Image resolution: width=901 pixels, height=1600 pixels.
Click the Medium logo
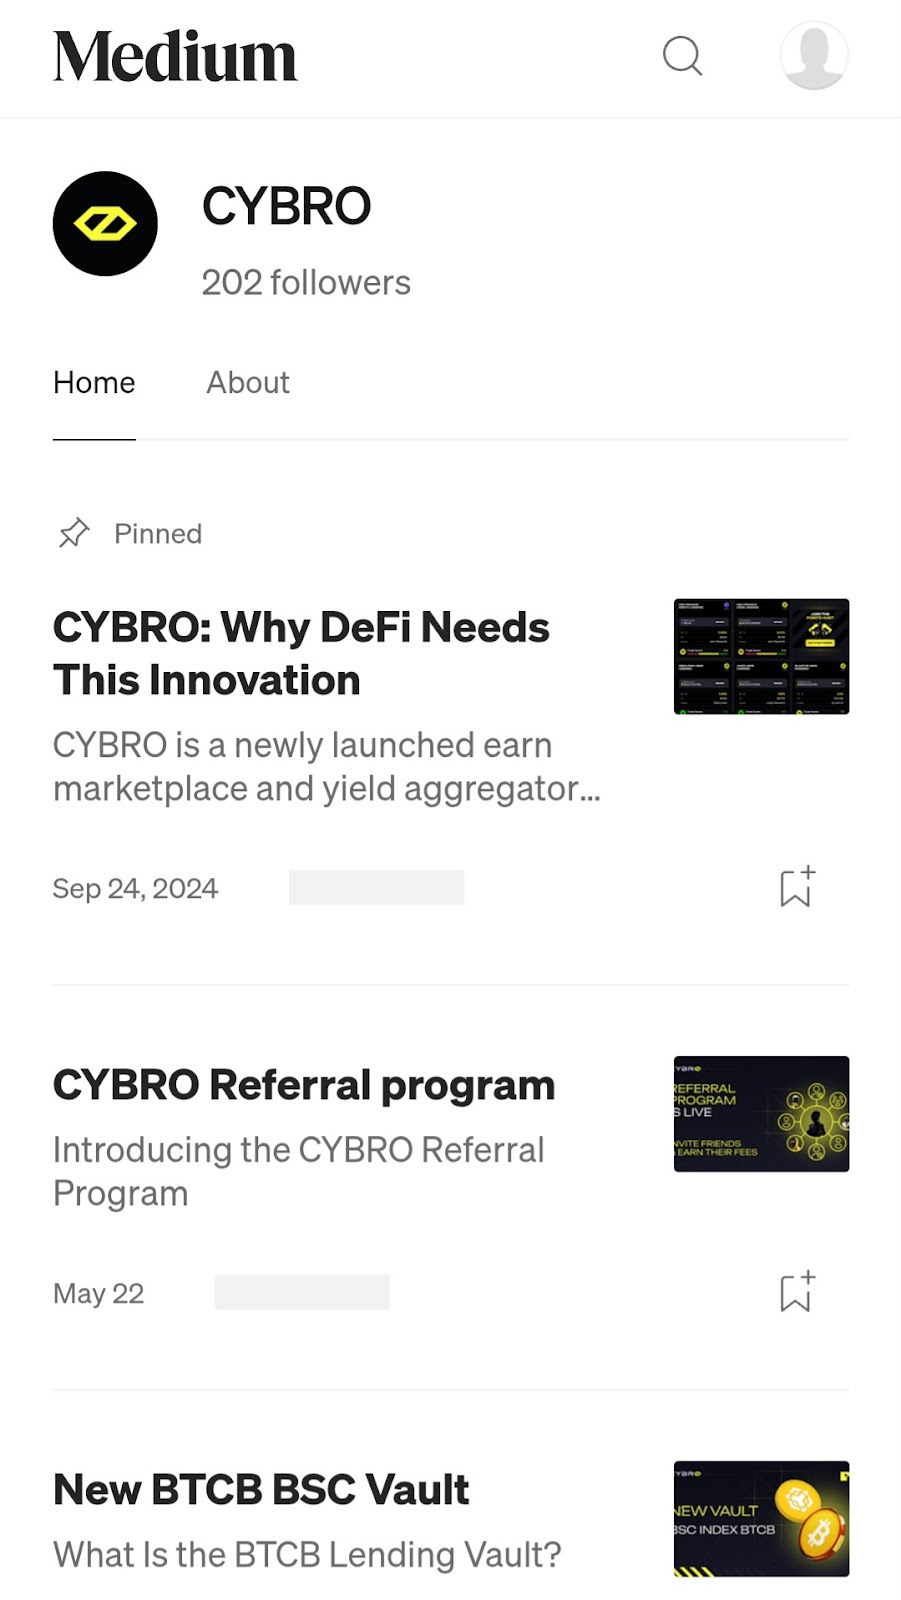[x=175, y=56]
